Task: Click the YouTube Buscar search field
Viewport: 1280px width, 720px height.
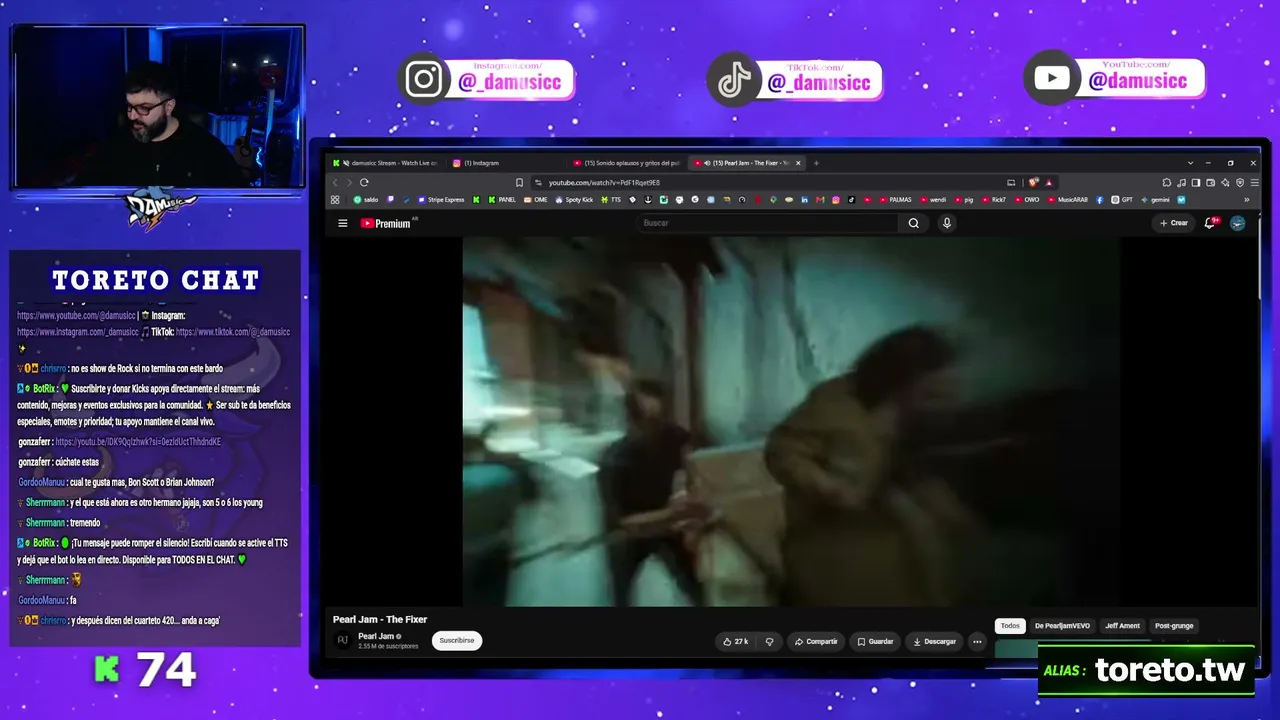Action: tap(768, 223)
